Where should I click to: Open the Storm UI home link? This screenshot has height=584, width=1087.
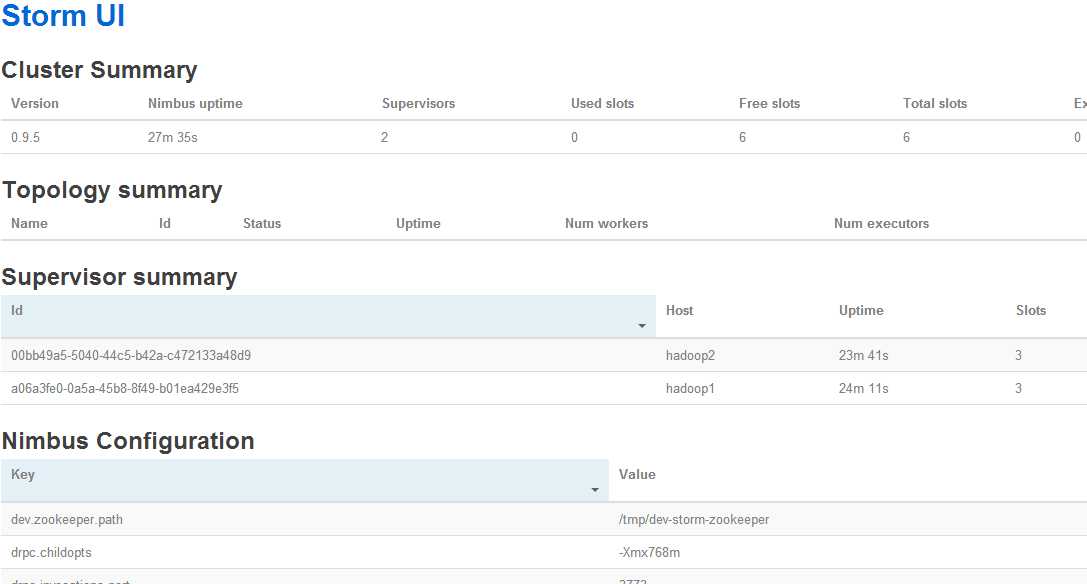[x=63, y=15]
